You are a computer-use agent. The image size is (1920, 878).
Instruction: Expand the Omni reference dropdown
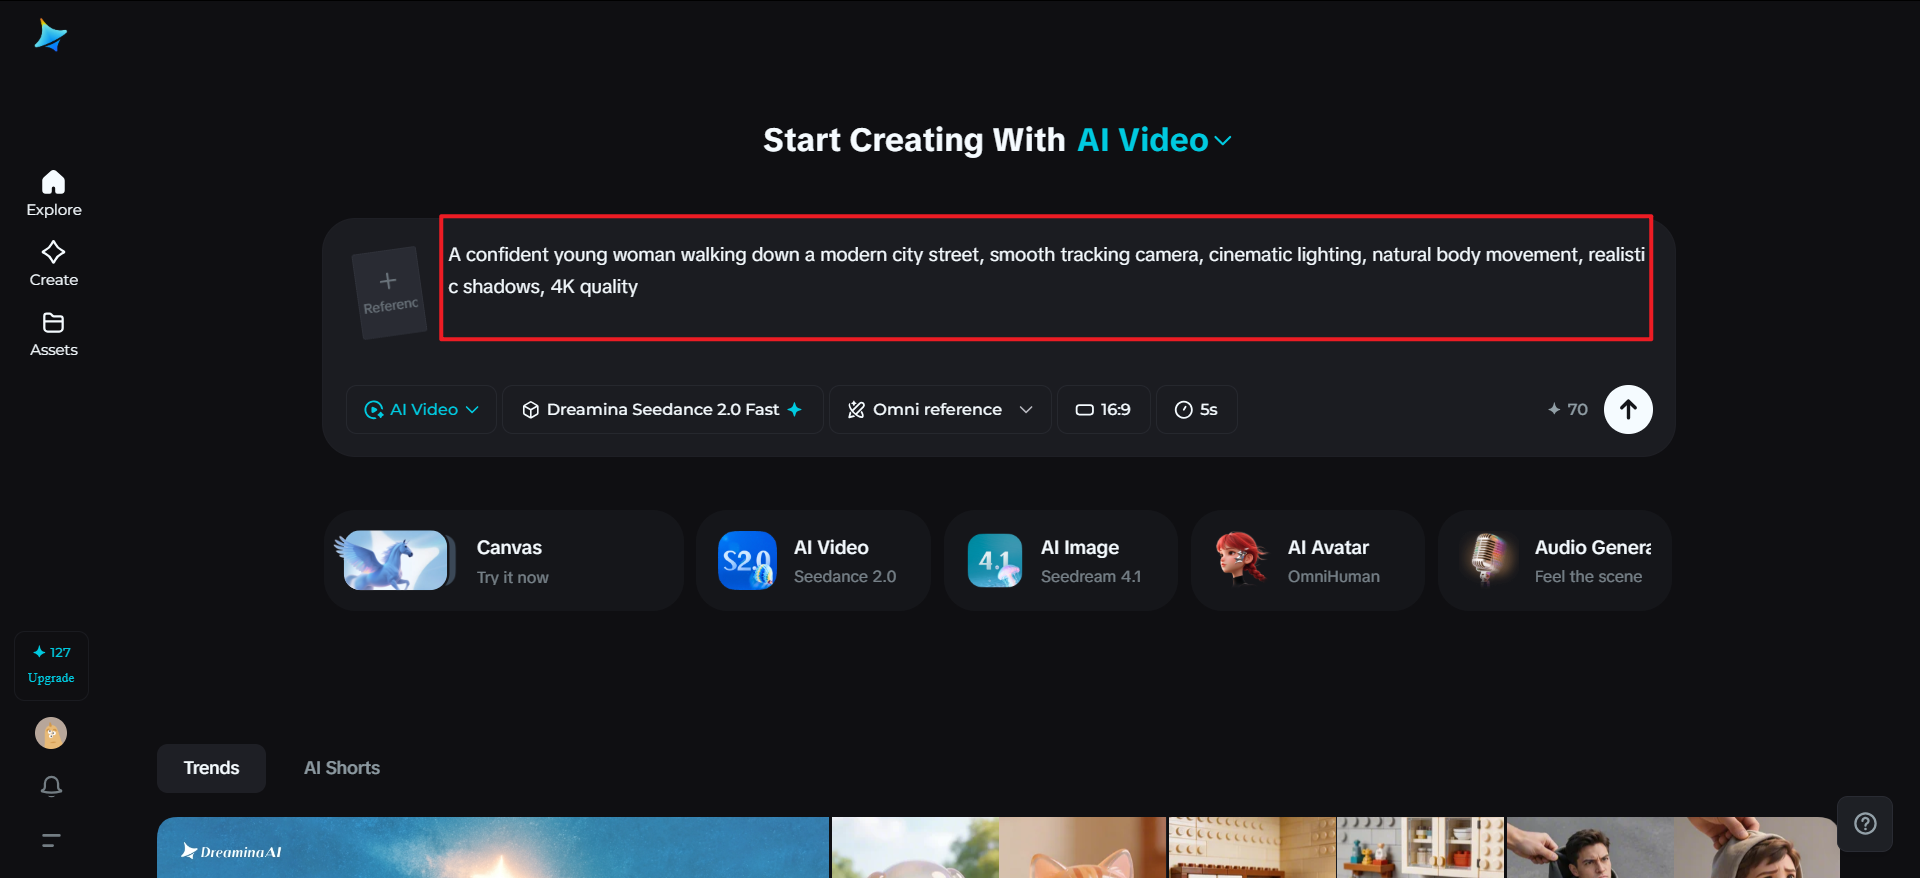pyautogui.click(x=940, y=409)
